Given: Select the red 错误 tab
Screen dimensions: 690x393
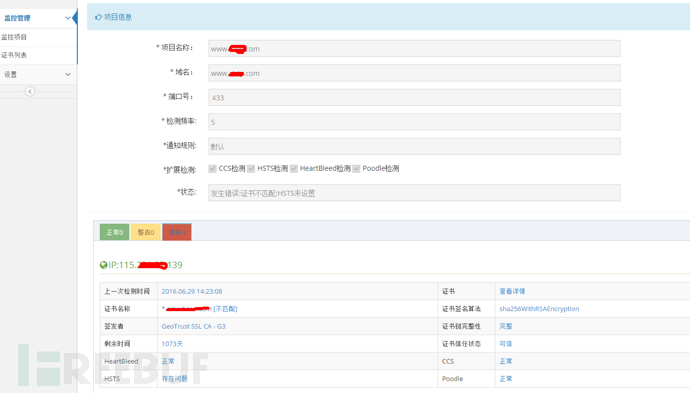Looking at the screenshot, I should [177, 232].
